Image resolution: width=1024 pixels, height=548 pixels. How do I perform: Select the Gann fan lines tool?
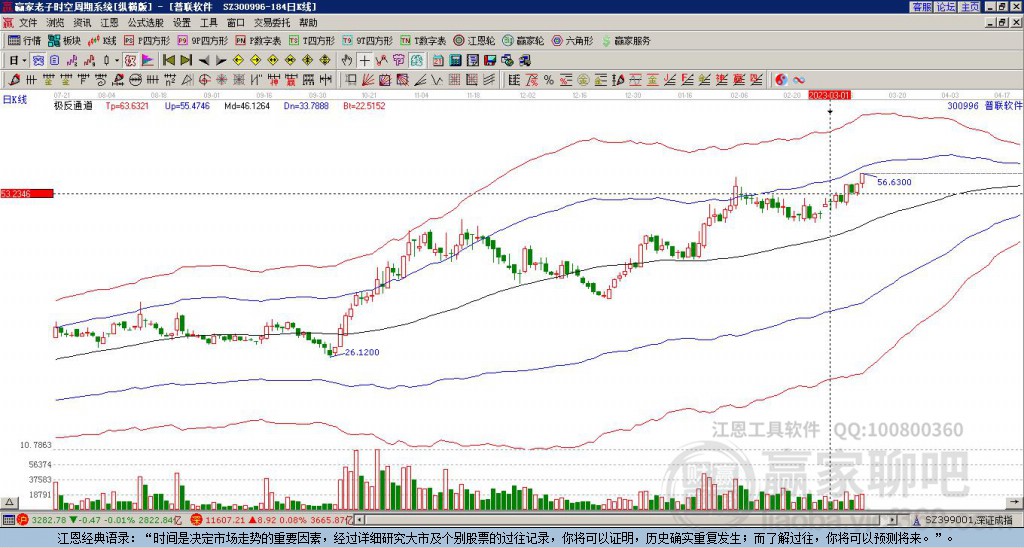coord(368,80)
